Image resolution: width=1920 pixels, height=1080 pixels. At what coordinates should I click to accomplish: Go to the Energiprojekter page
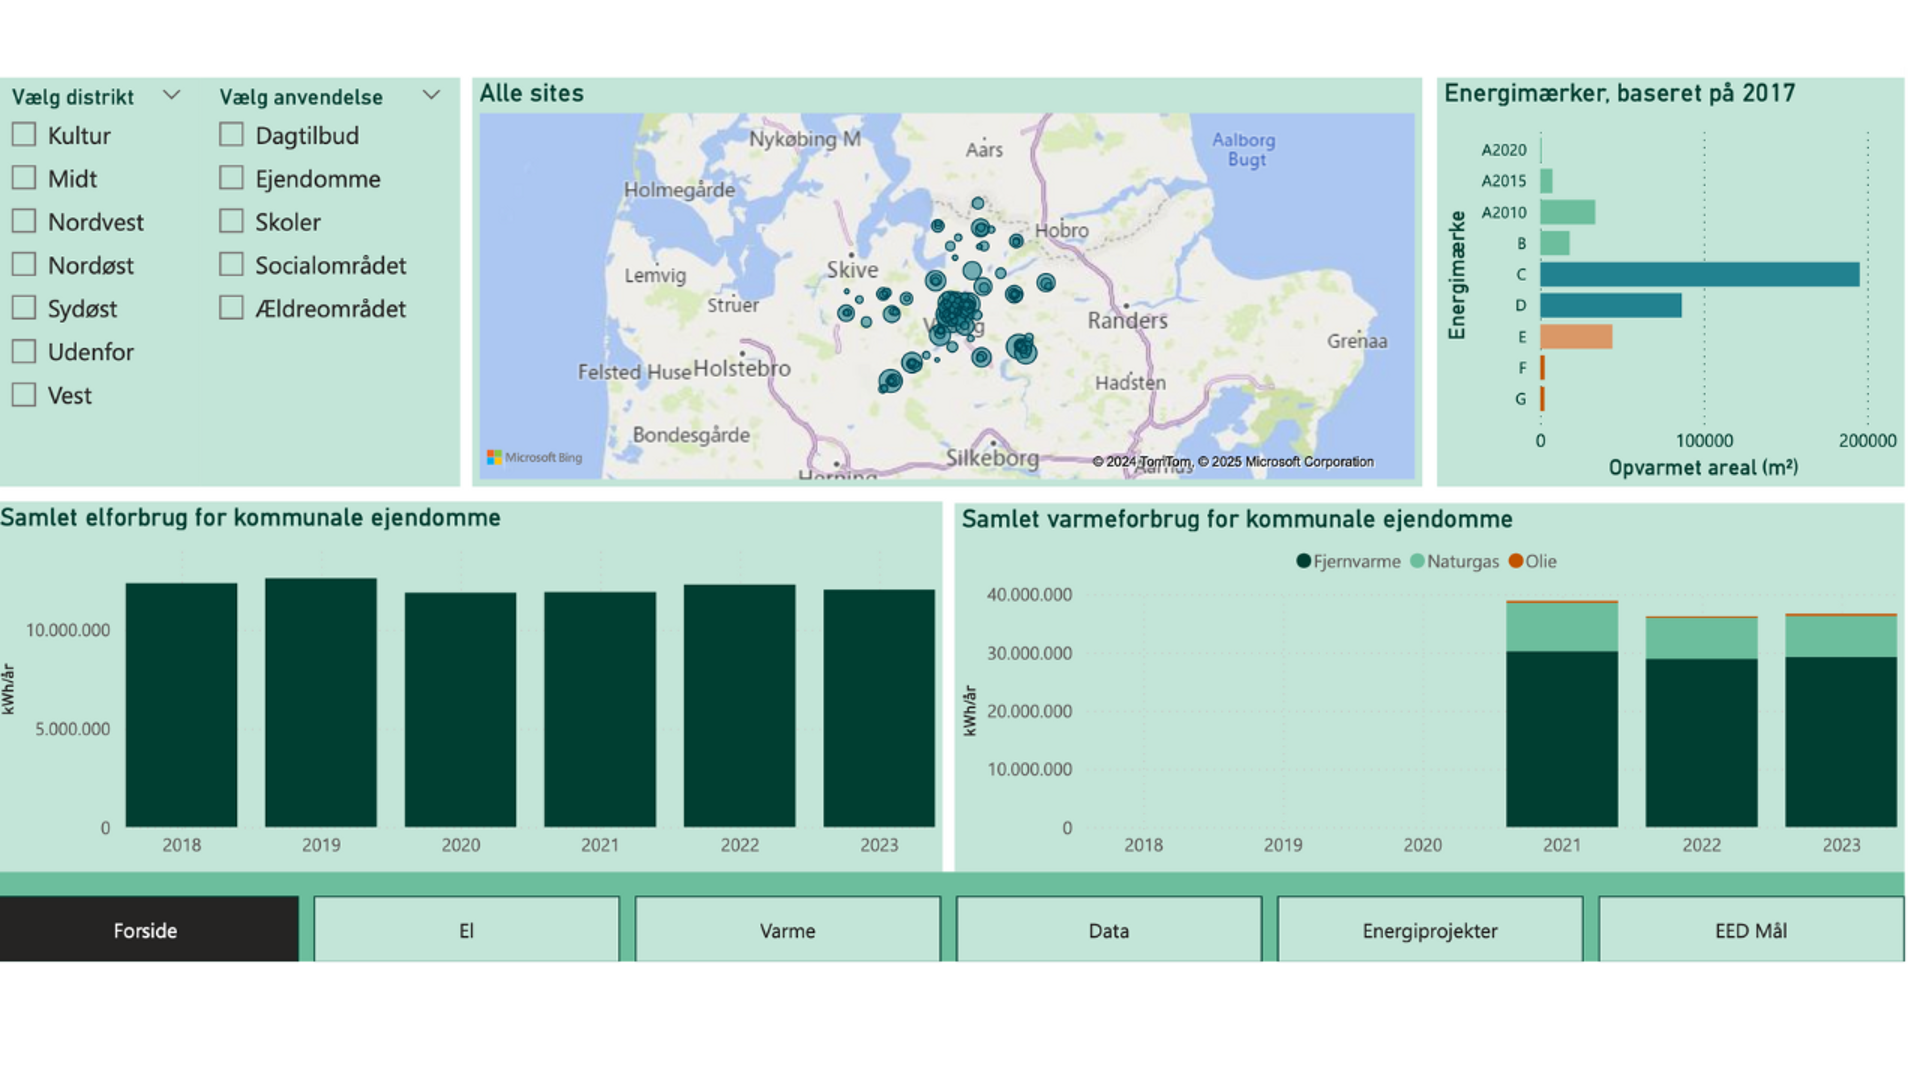point(1429,930)
